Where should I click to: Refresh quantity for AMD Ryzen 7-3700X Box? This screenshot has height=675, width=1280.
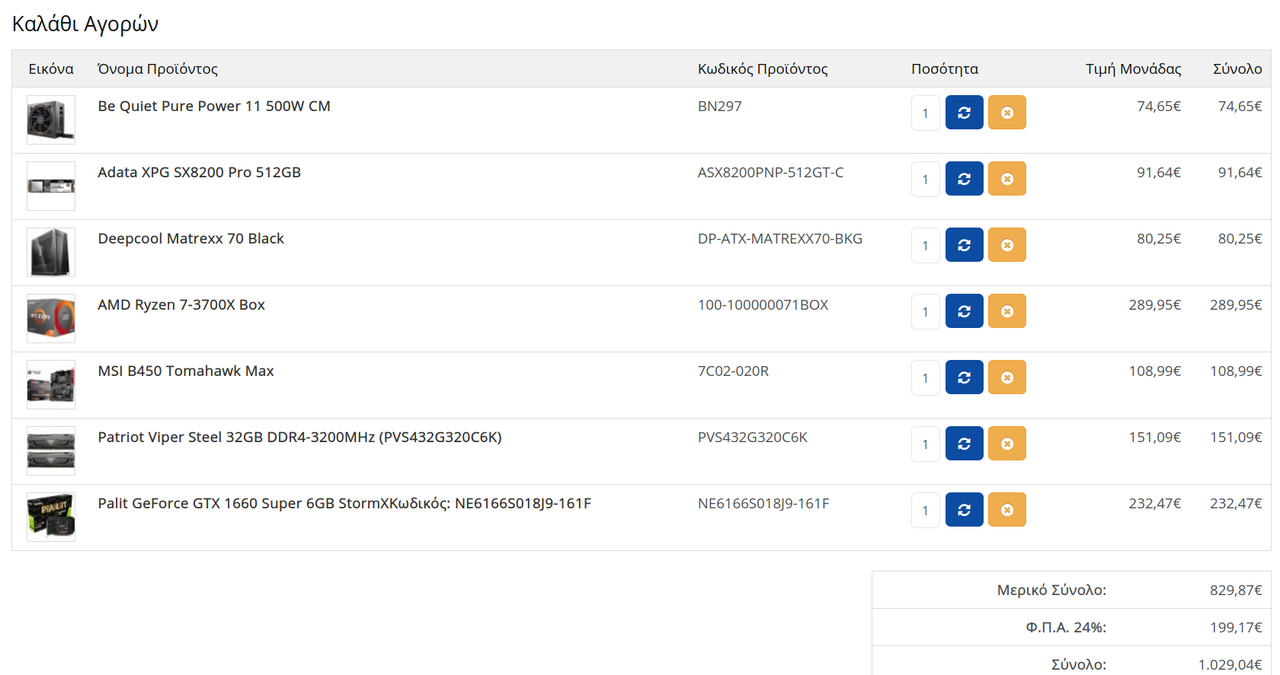(x=964, y=311)
